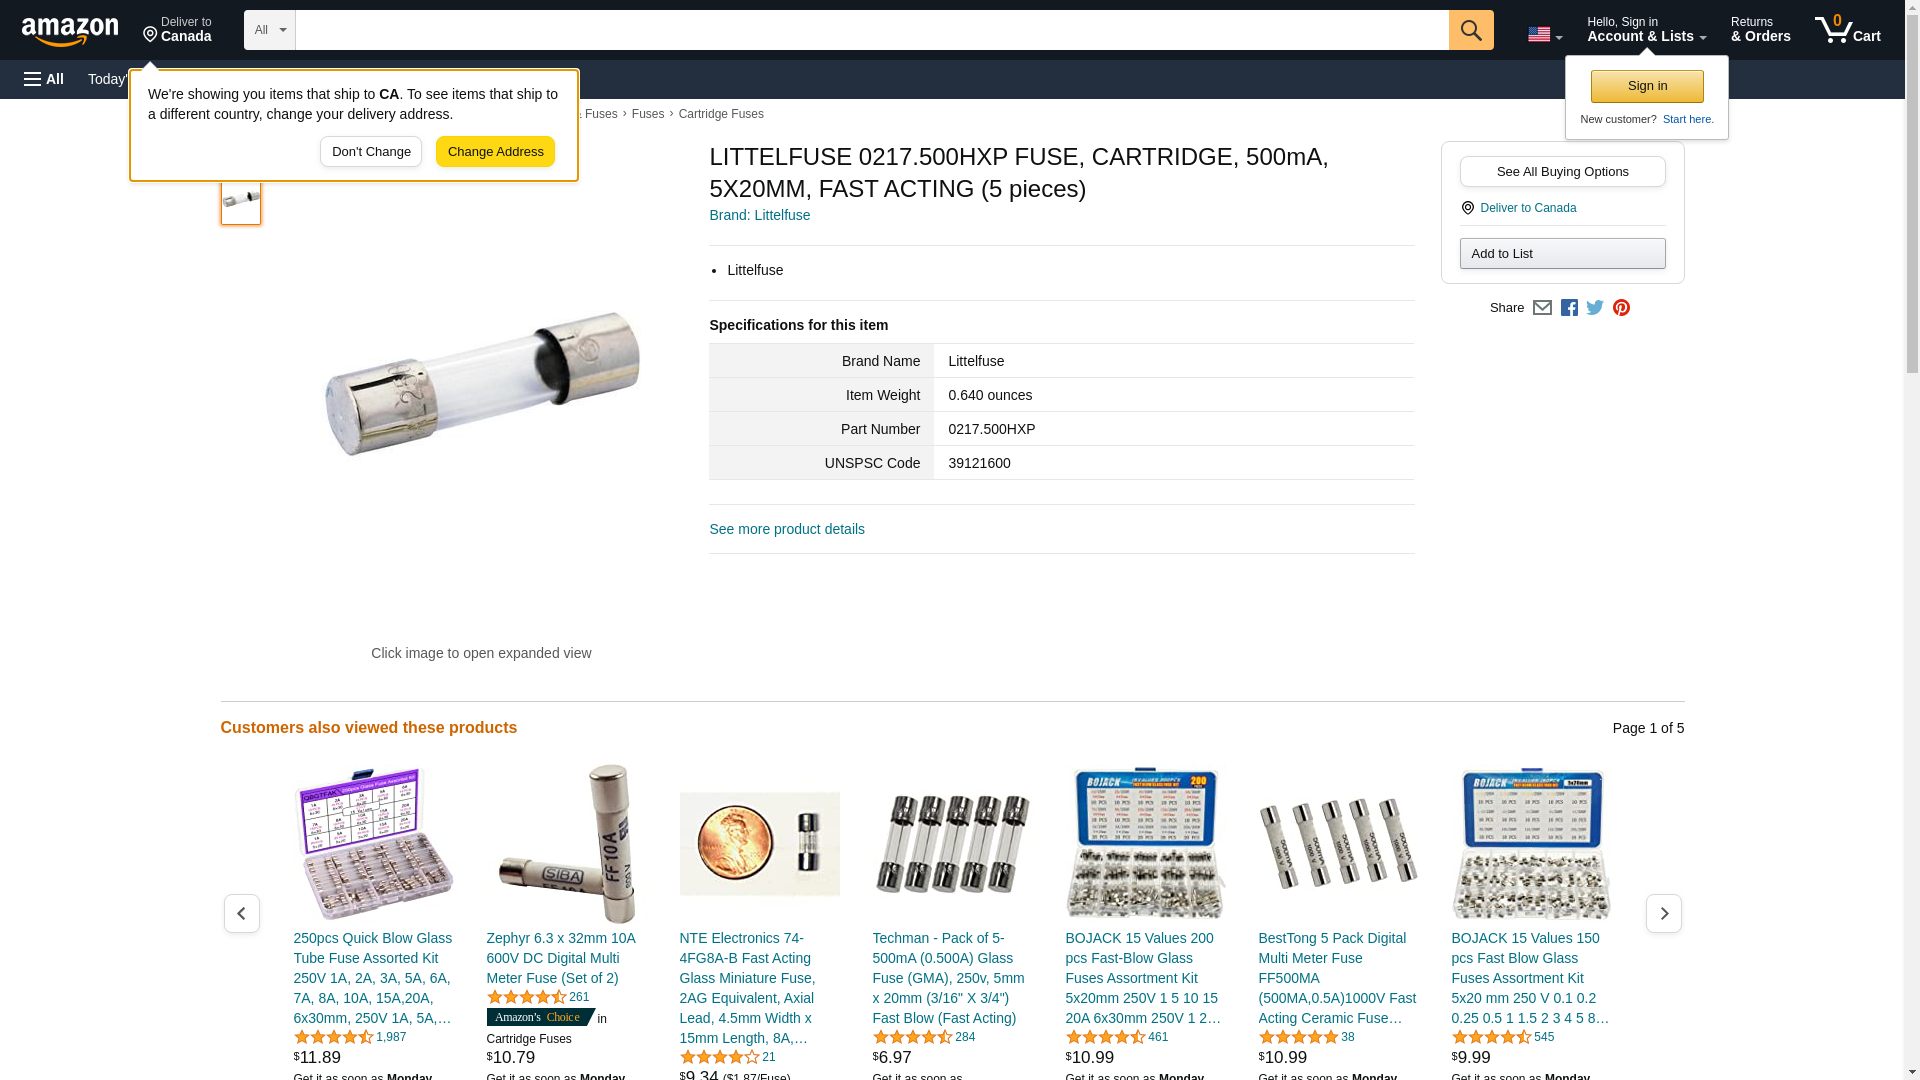Open the shopping cart icon
Viewport: 1920px width, 1080px height.
pos(1847,30)
